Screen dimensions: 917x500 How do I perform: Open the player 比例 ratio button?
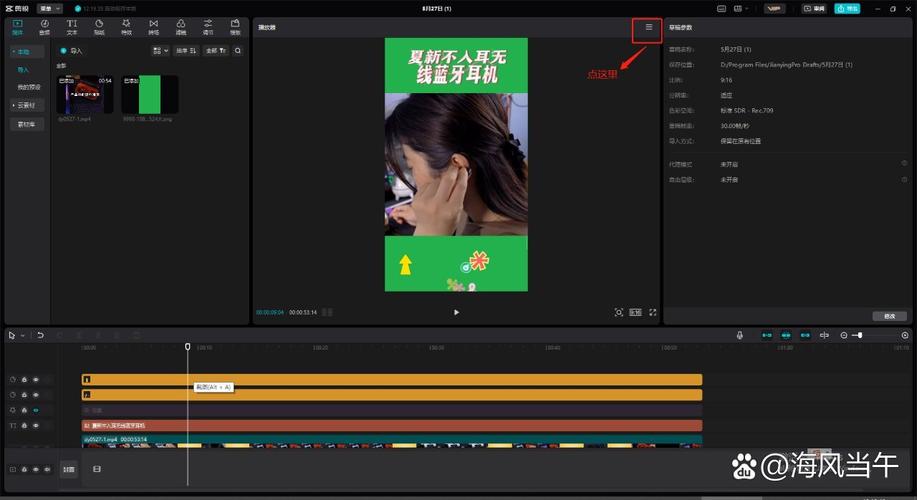coord(636,312)
